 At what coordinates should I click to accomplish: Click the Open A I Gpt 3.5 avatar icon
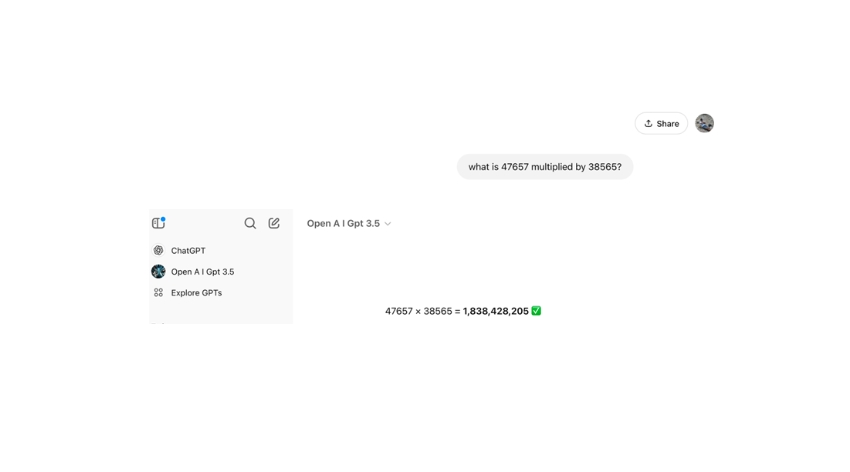point(158,272)
